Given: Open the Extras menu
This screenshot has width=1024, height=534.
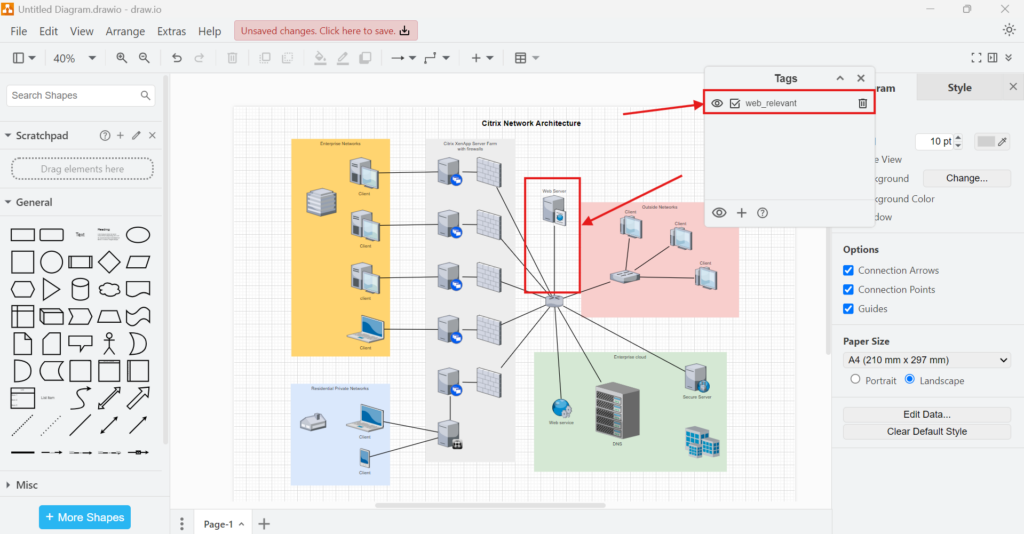Looking at the screenshot, I should [171, 31].
